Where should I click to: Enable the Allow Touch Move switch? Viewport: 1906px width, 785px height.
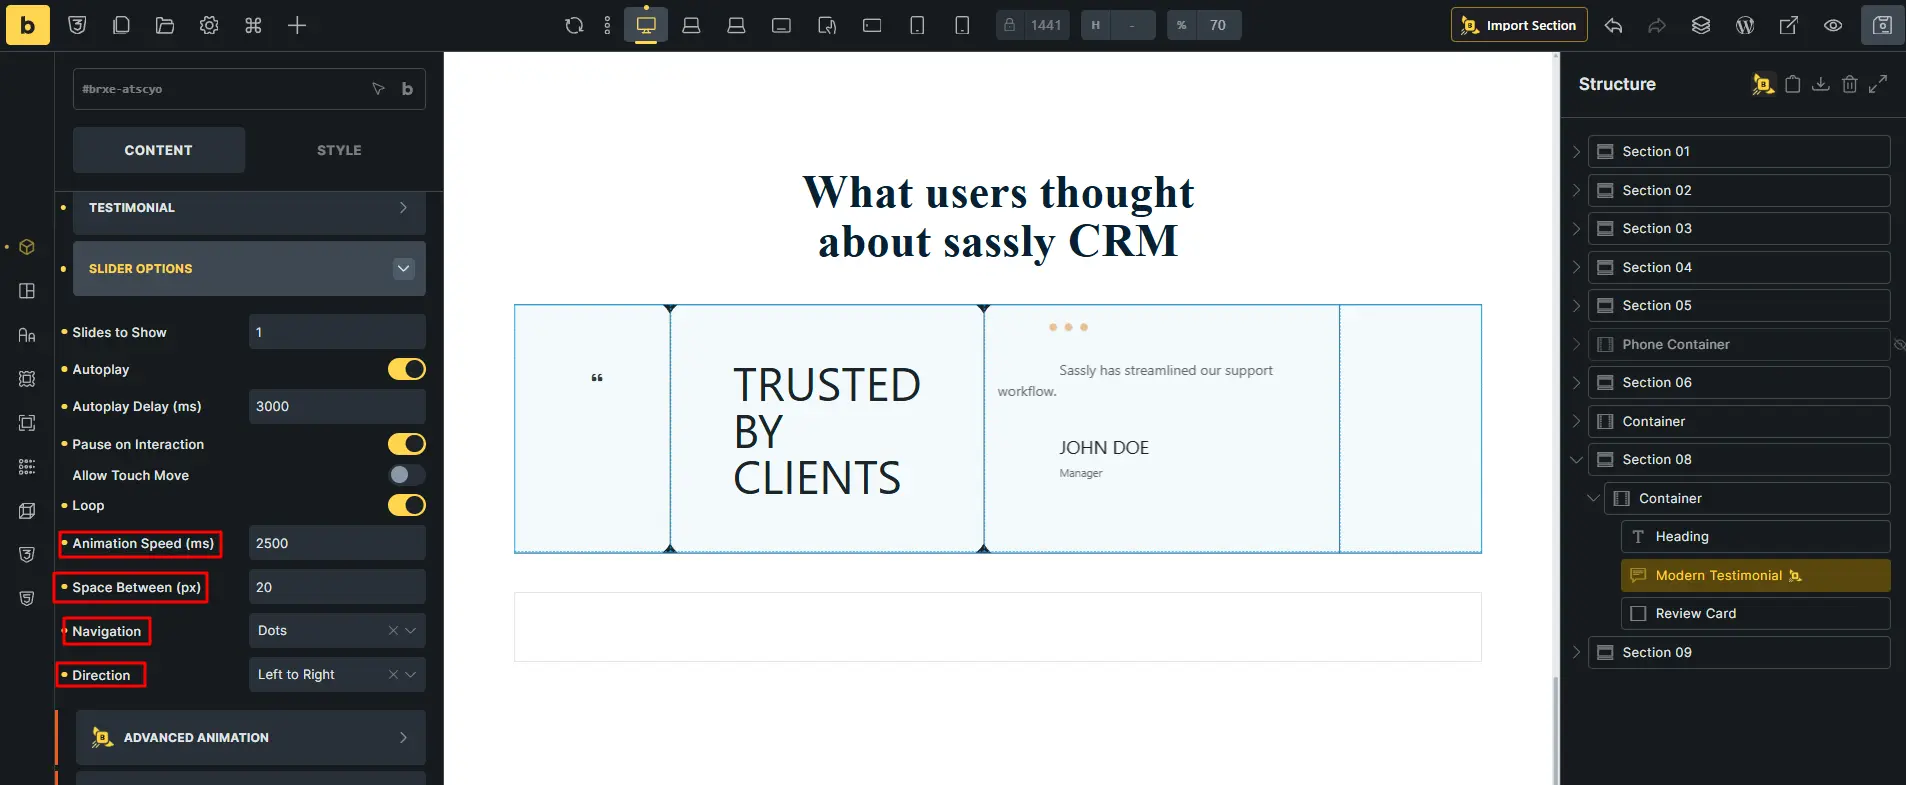407,475
